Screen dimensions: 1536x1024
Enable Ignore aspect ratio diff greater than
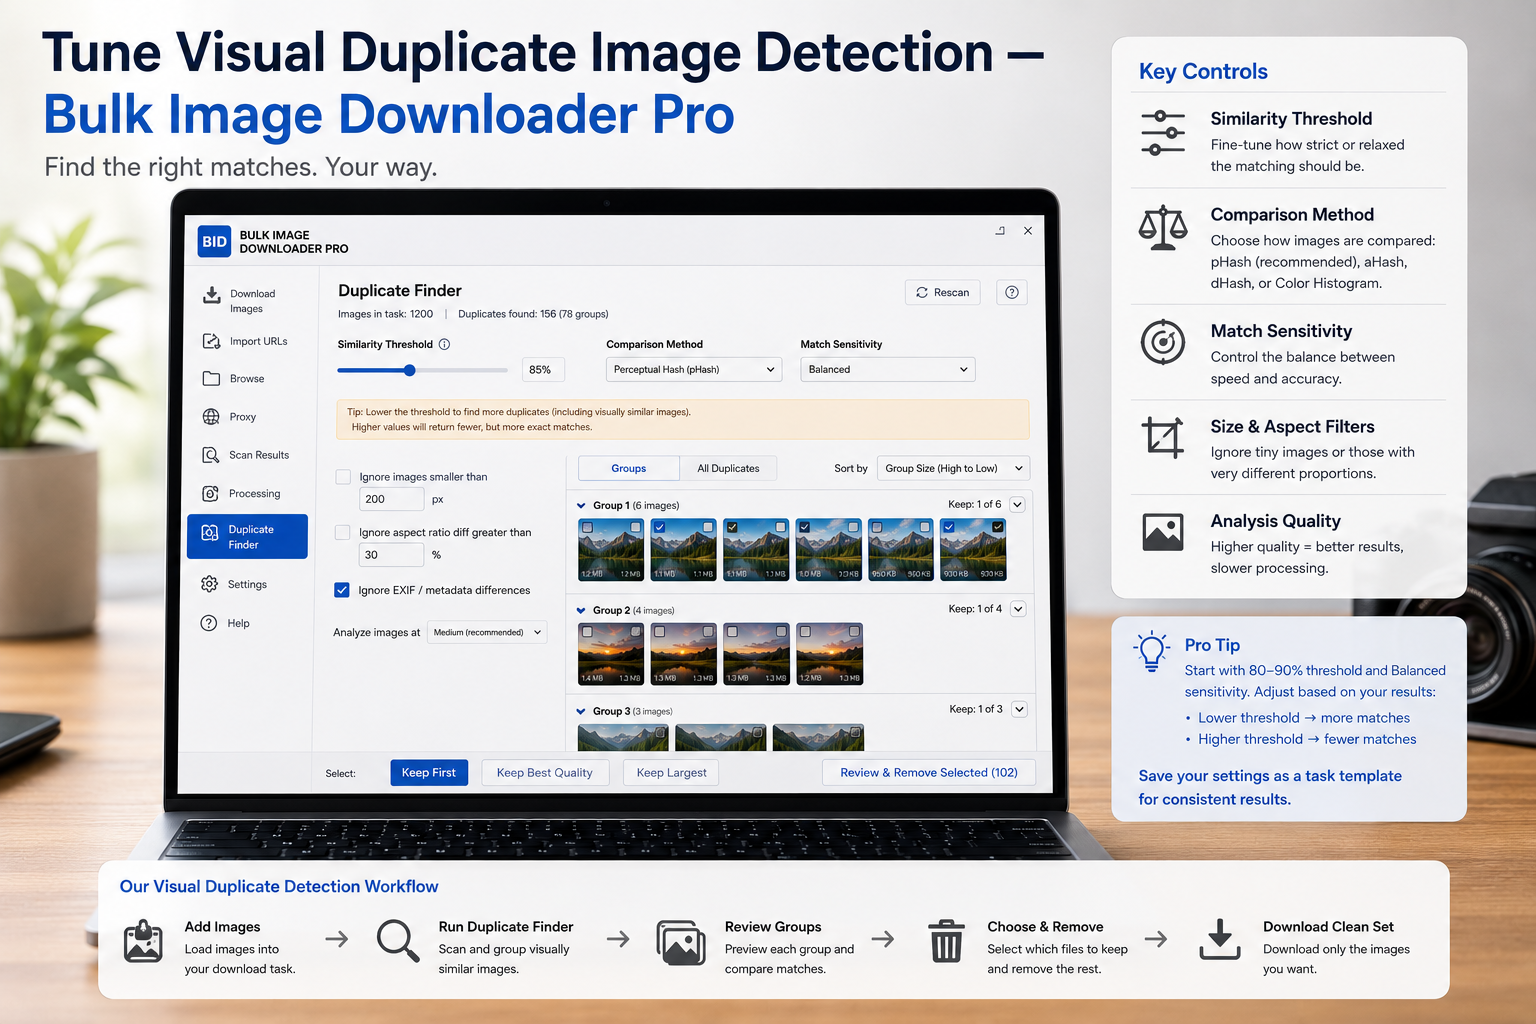[x=343, y=533]
